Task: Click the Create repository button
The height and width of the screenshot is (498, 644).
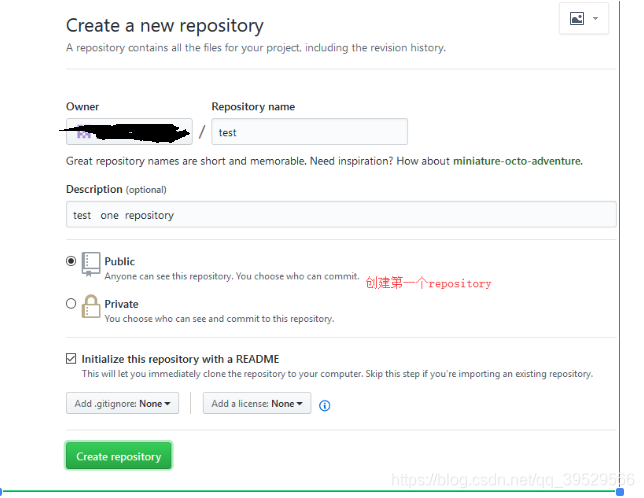Action: (119, 456)
